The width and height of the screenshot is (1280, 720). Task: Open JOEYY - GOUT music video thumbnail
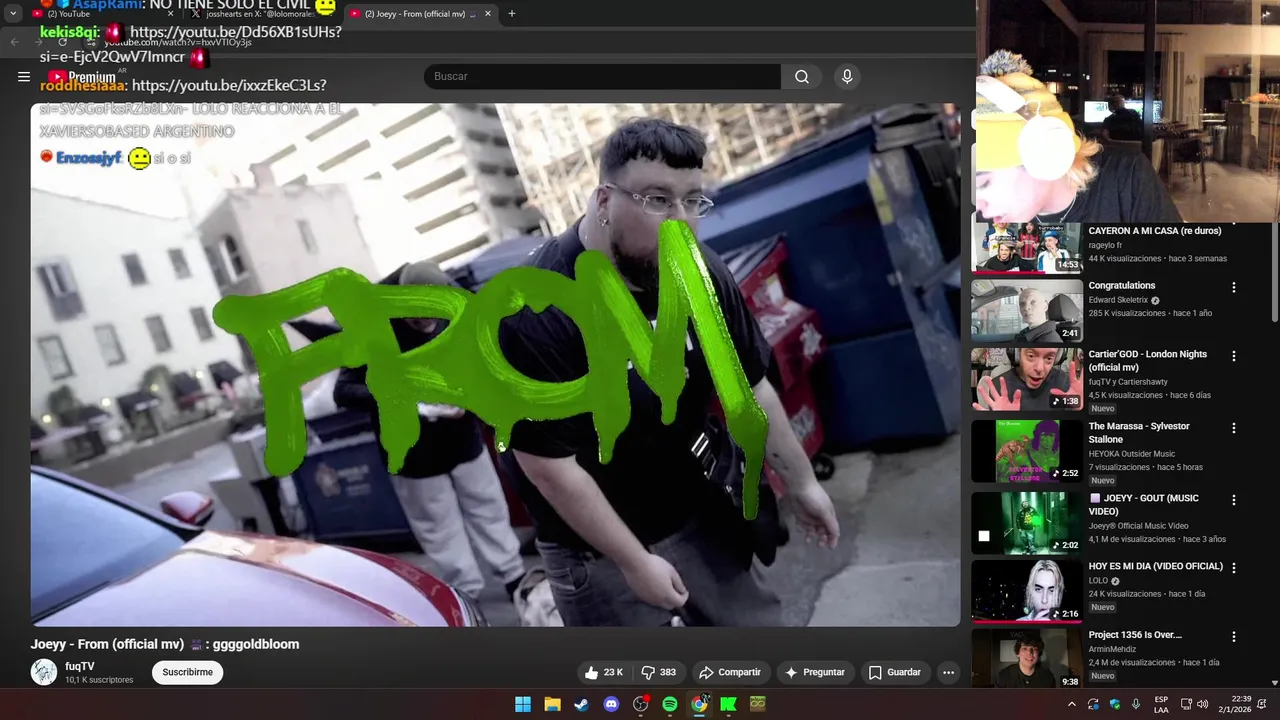pos(1027,523)
